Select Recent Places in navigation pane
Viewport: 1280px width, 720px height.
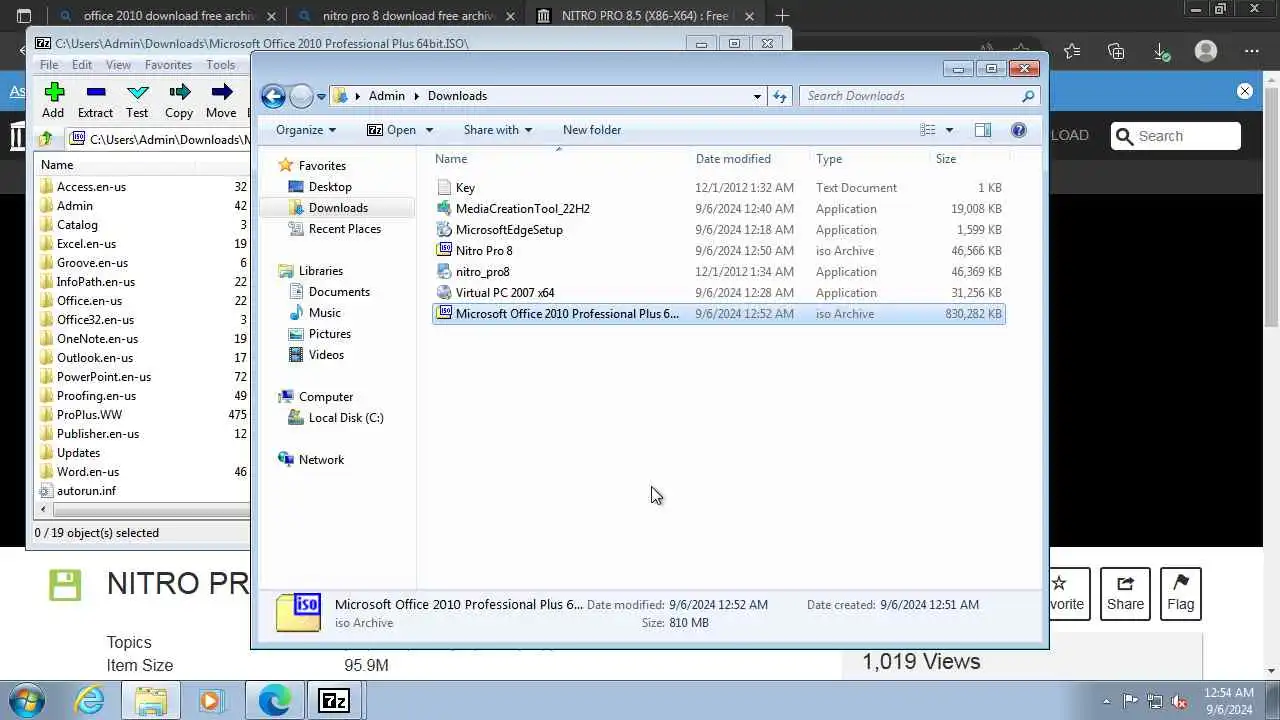(x=344, y=229)
